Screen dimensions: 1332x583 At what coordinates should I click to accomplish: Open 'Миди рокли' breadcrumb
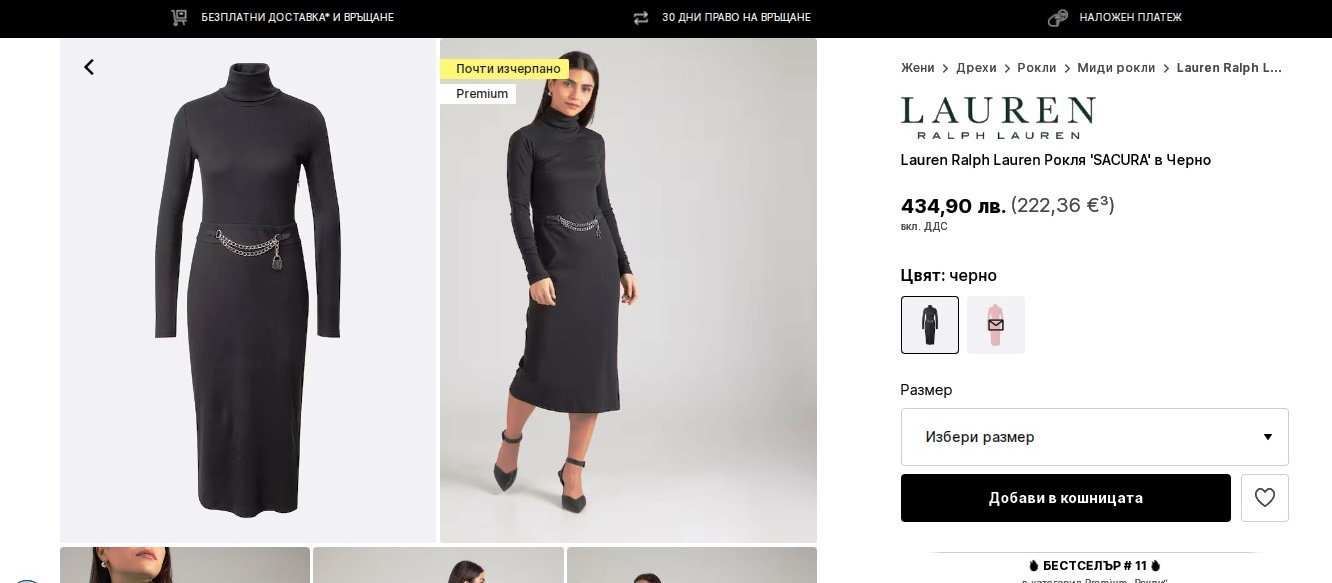(1116, 68)
